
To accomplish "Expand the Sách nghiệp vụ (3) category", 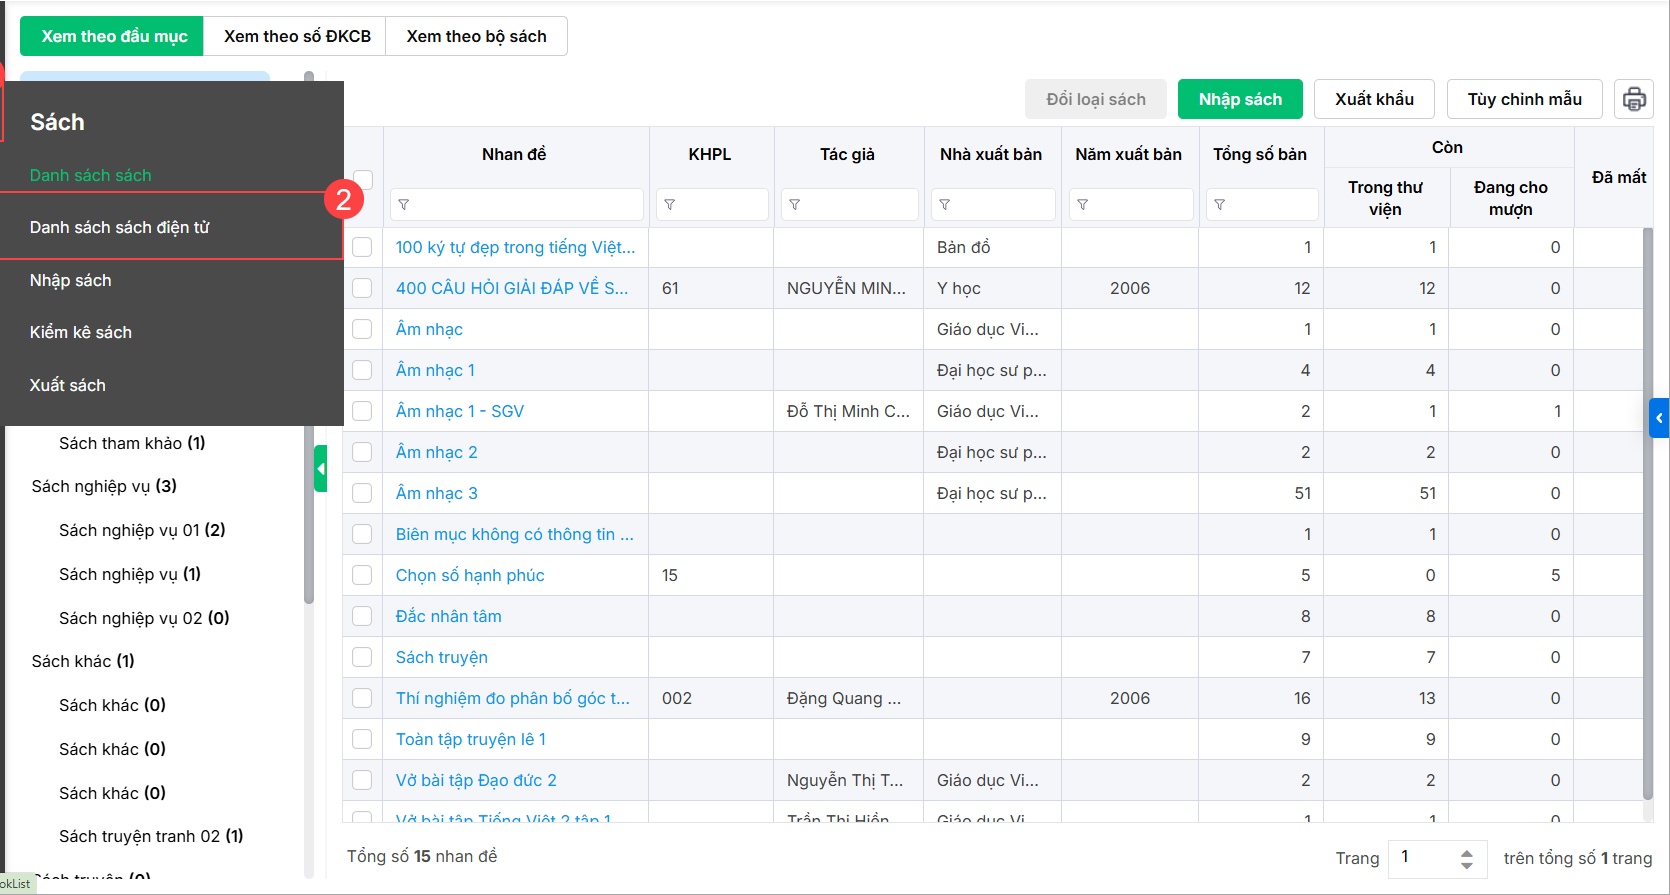I will pos(104,486).
